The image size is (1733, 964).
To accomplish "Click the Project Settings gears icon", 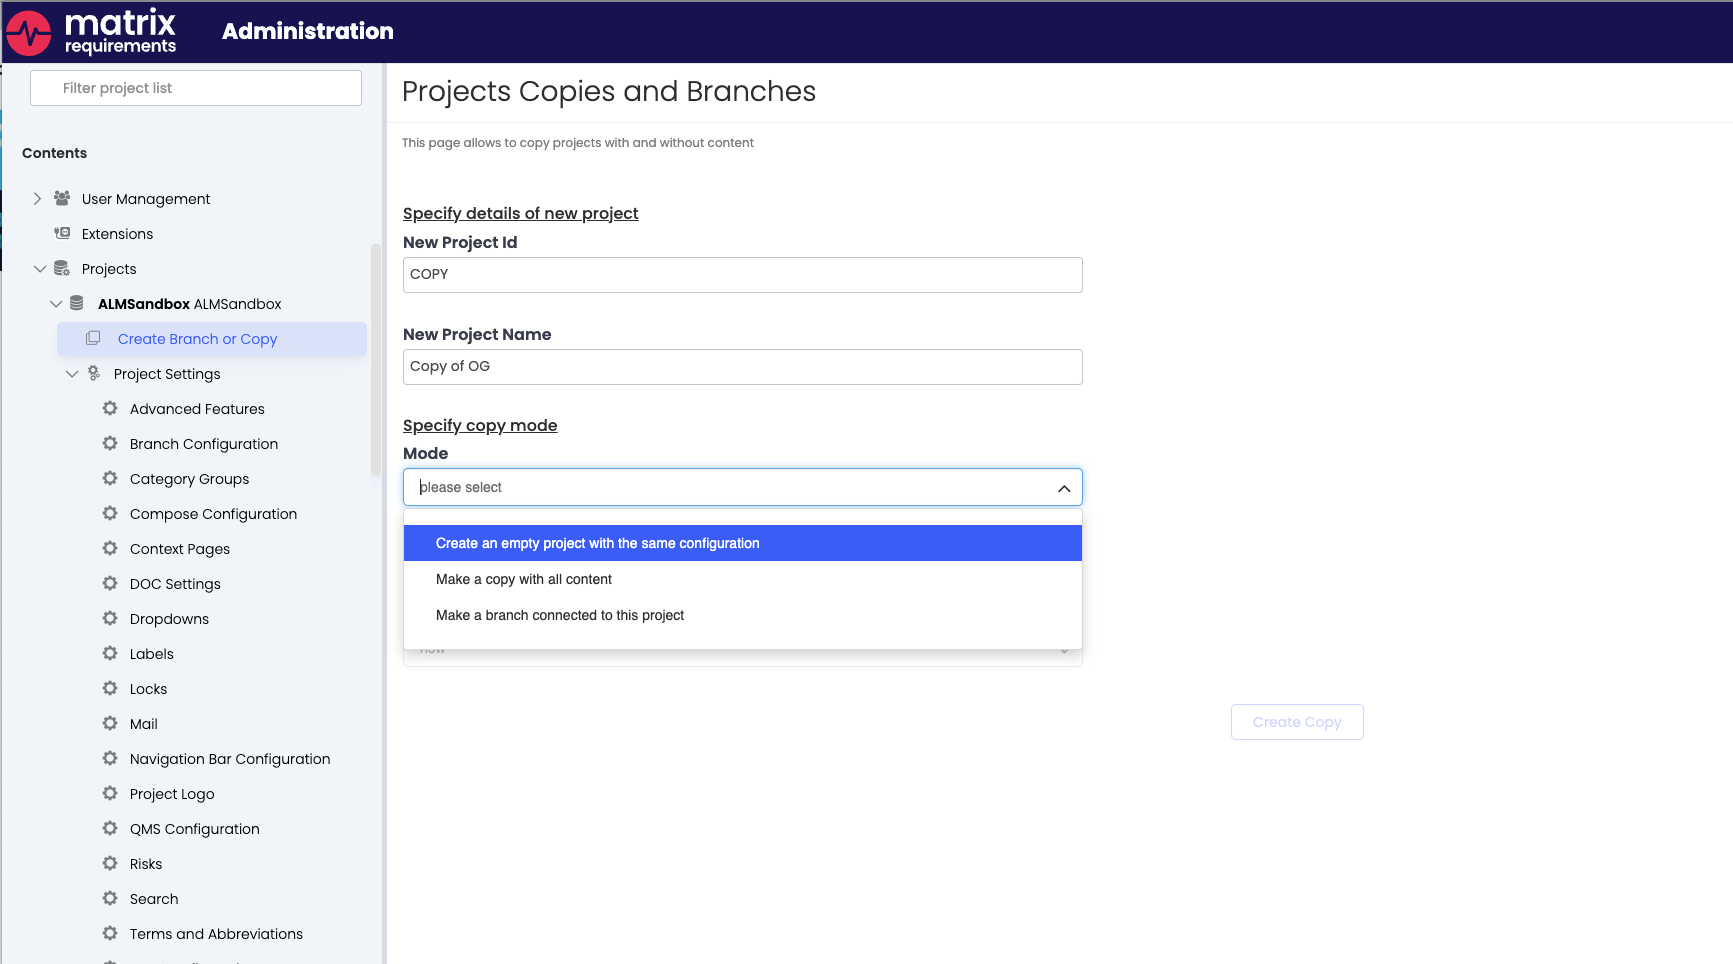I will 94,373.
